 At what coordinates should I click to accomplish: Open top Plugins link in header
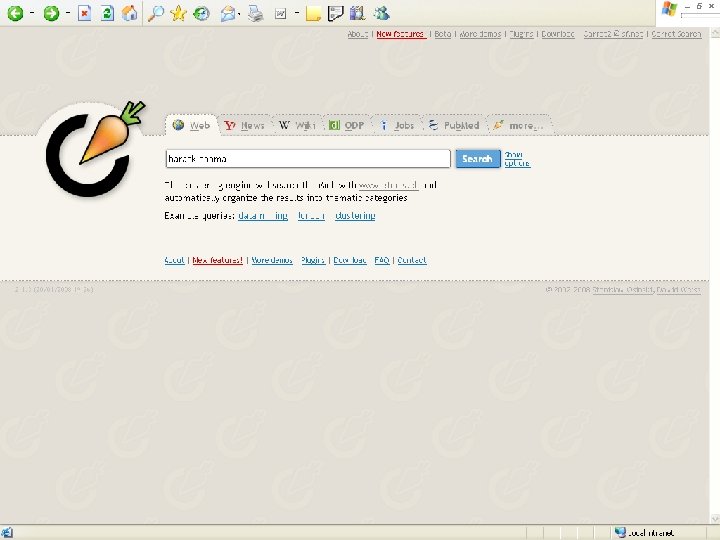522,34
